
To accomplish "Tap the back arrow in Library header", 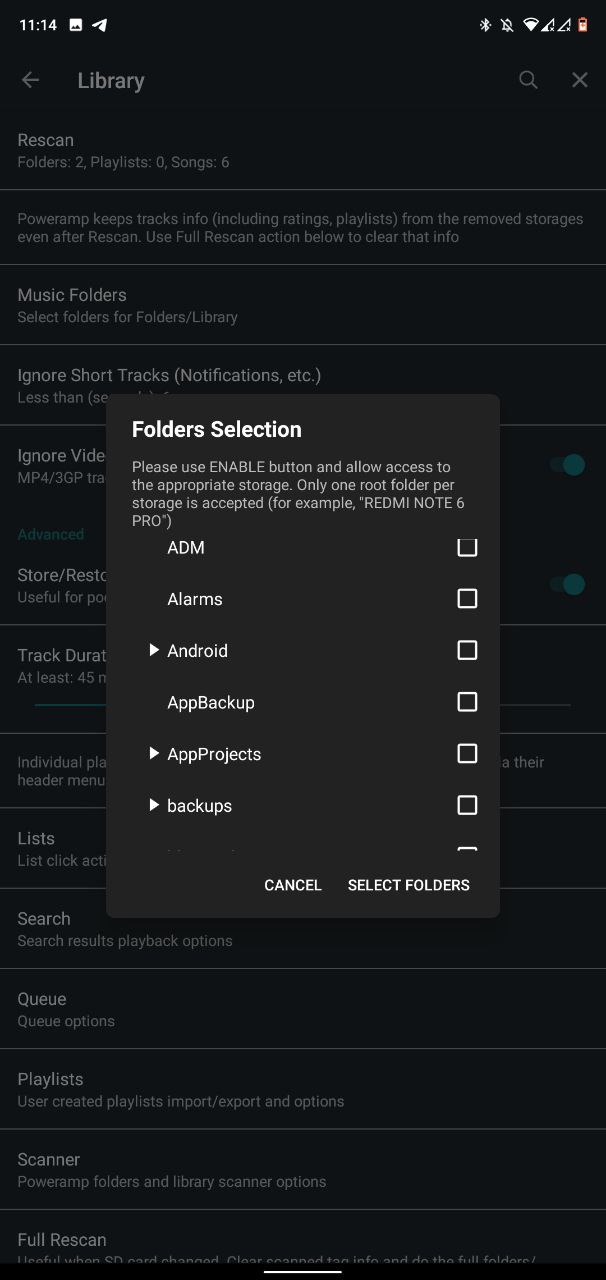I will (31, 80).
